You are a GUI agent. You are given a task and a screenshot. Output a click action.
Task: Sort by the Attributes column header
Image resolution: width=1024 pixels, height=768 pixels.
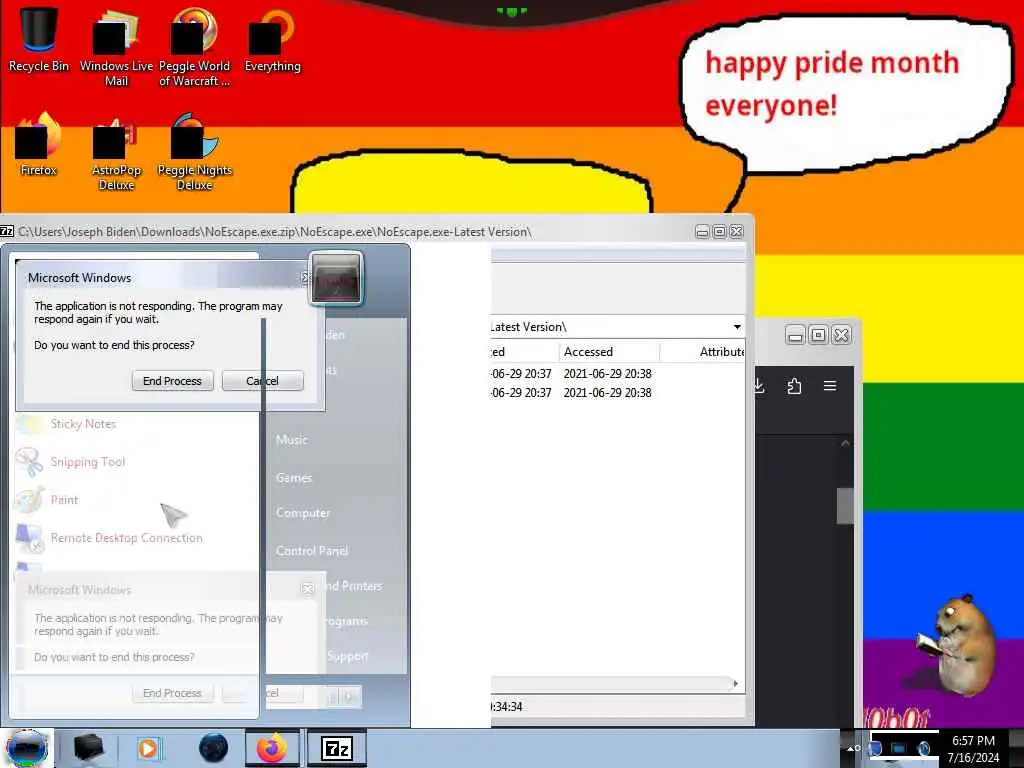pos(703,352)
